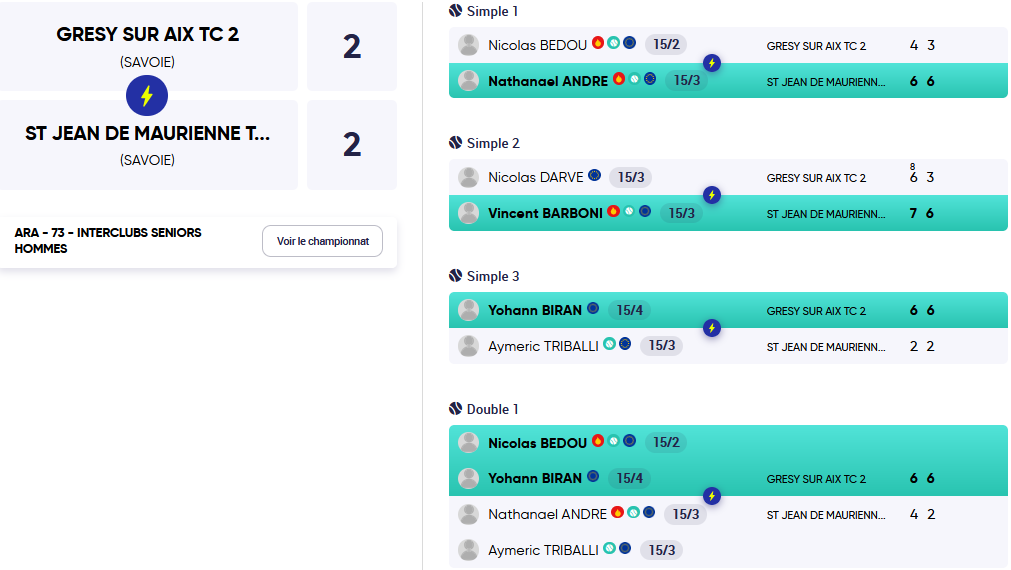Click the lightning bolt icon between team names
This screenshot has height=570, width=1011.
pos(147,95)
